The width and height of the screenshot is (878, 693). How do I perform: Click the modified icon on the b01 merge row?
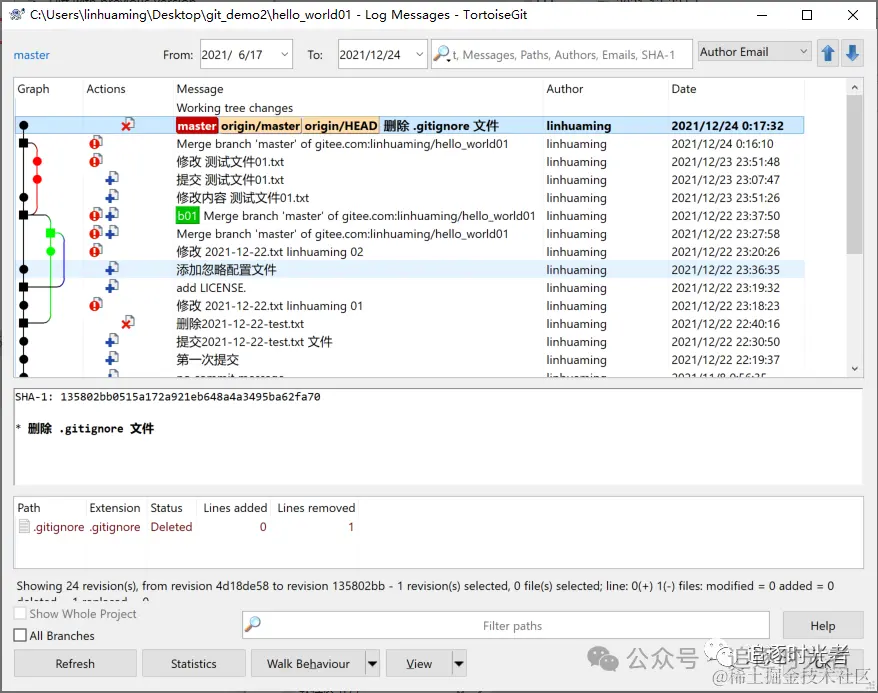pyautogui.click(x=96, y=215)
